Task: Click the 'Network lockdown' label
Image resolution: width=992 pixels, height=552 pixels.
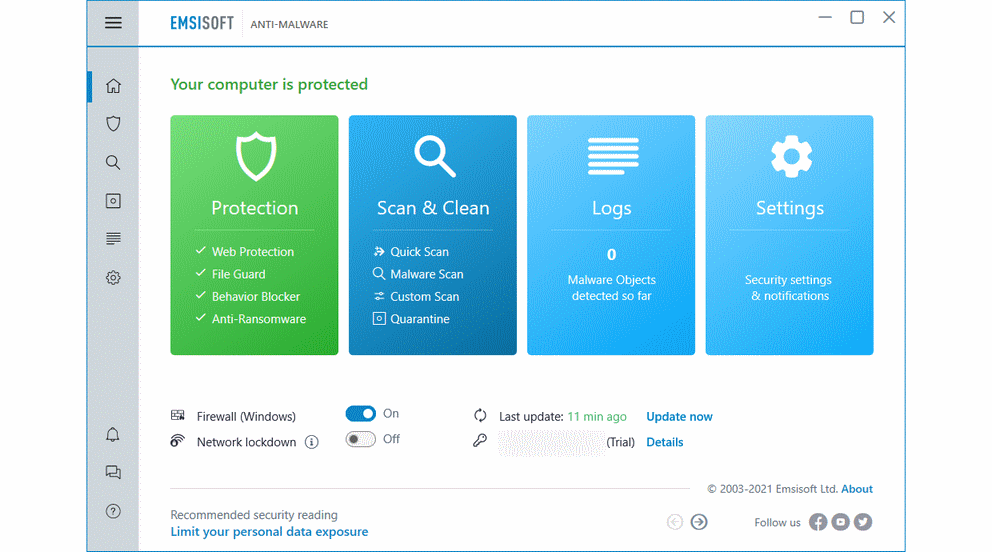Action: coord(246,443)
